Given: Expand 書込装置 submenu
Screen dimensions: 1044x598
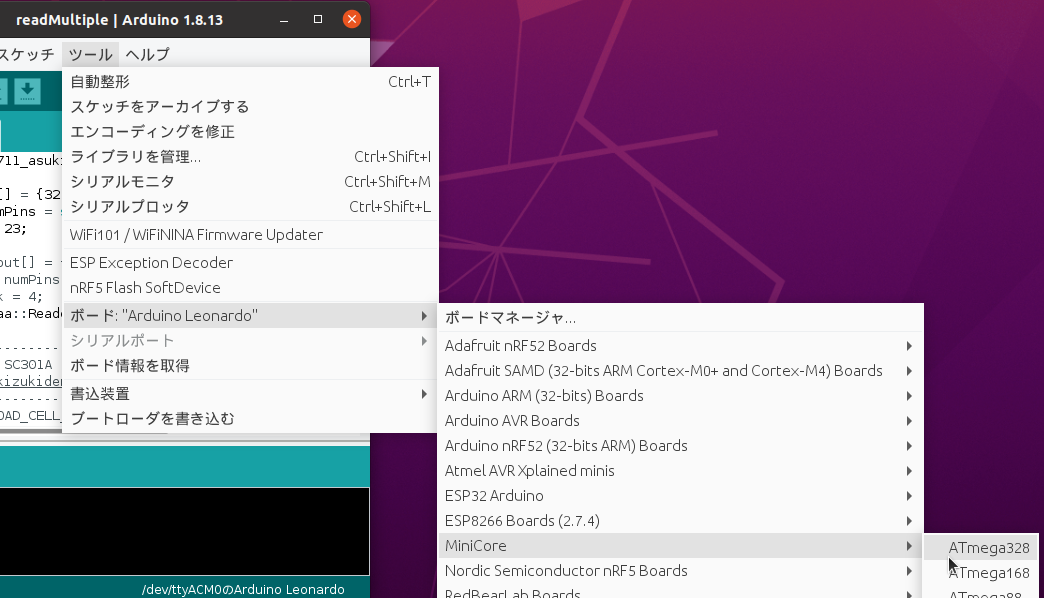Looking at the screenshot, I should tap(250, 394).
